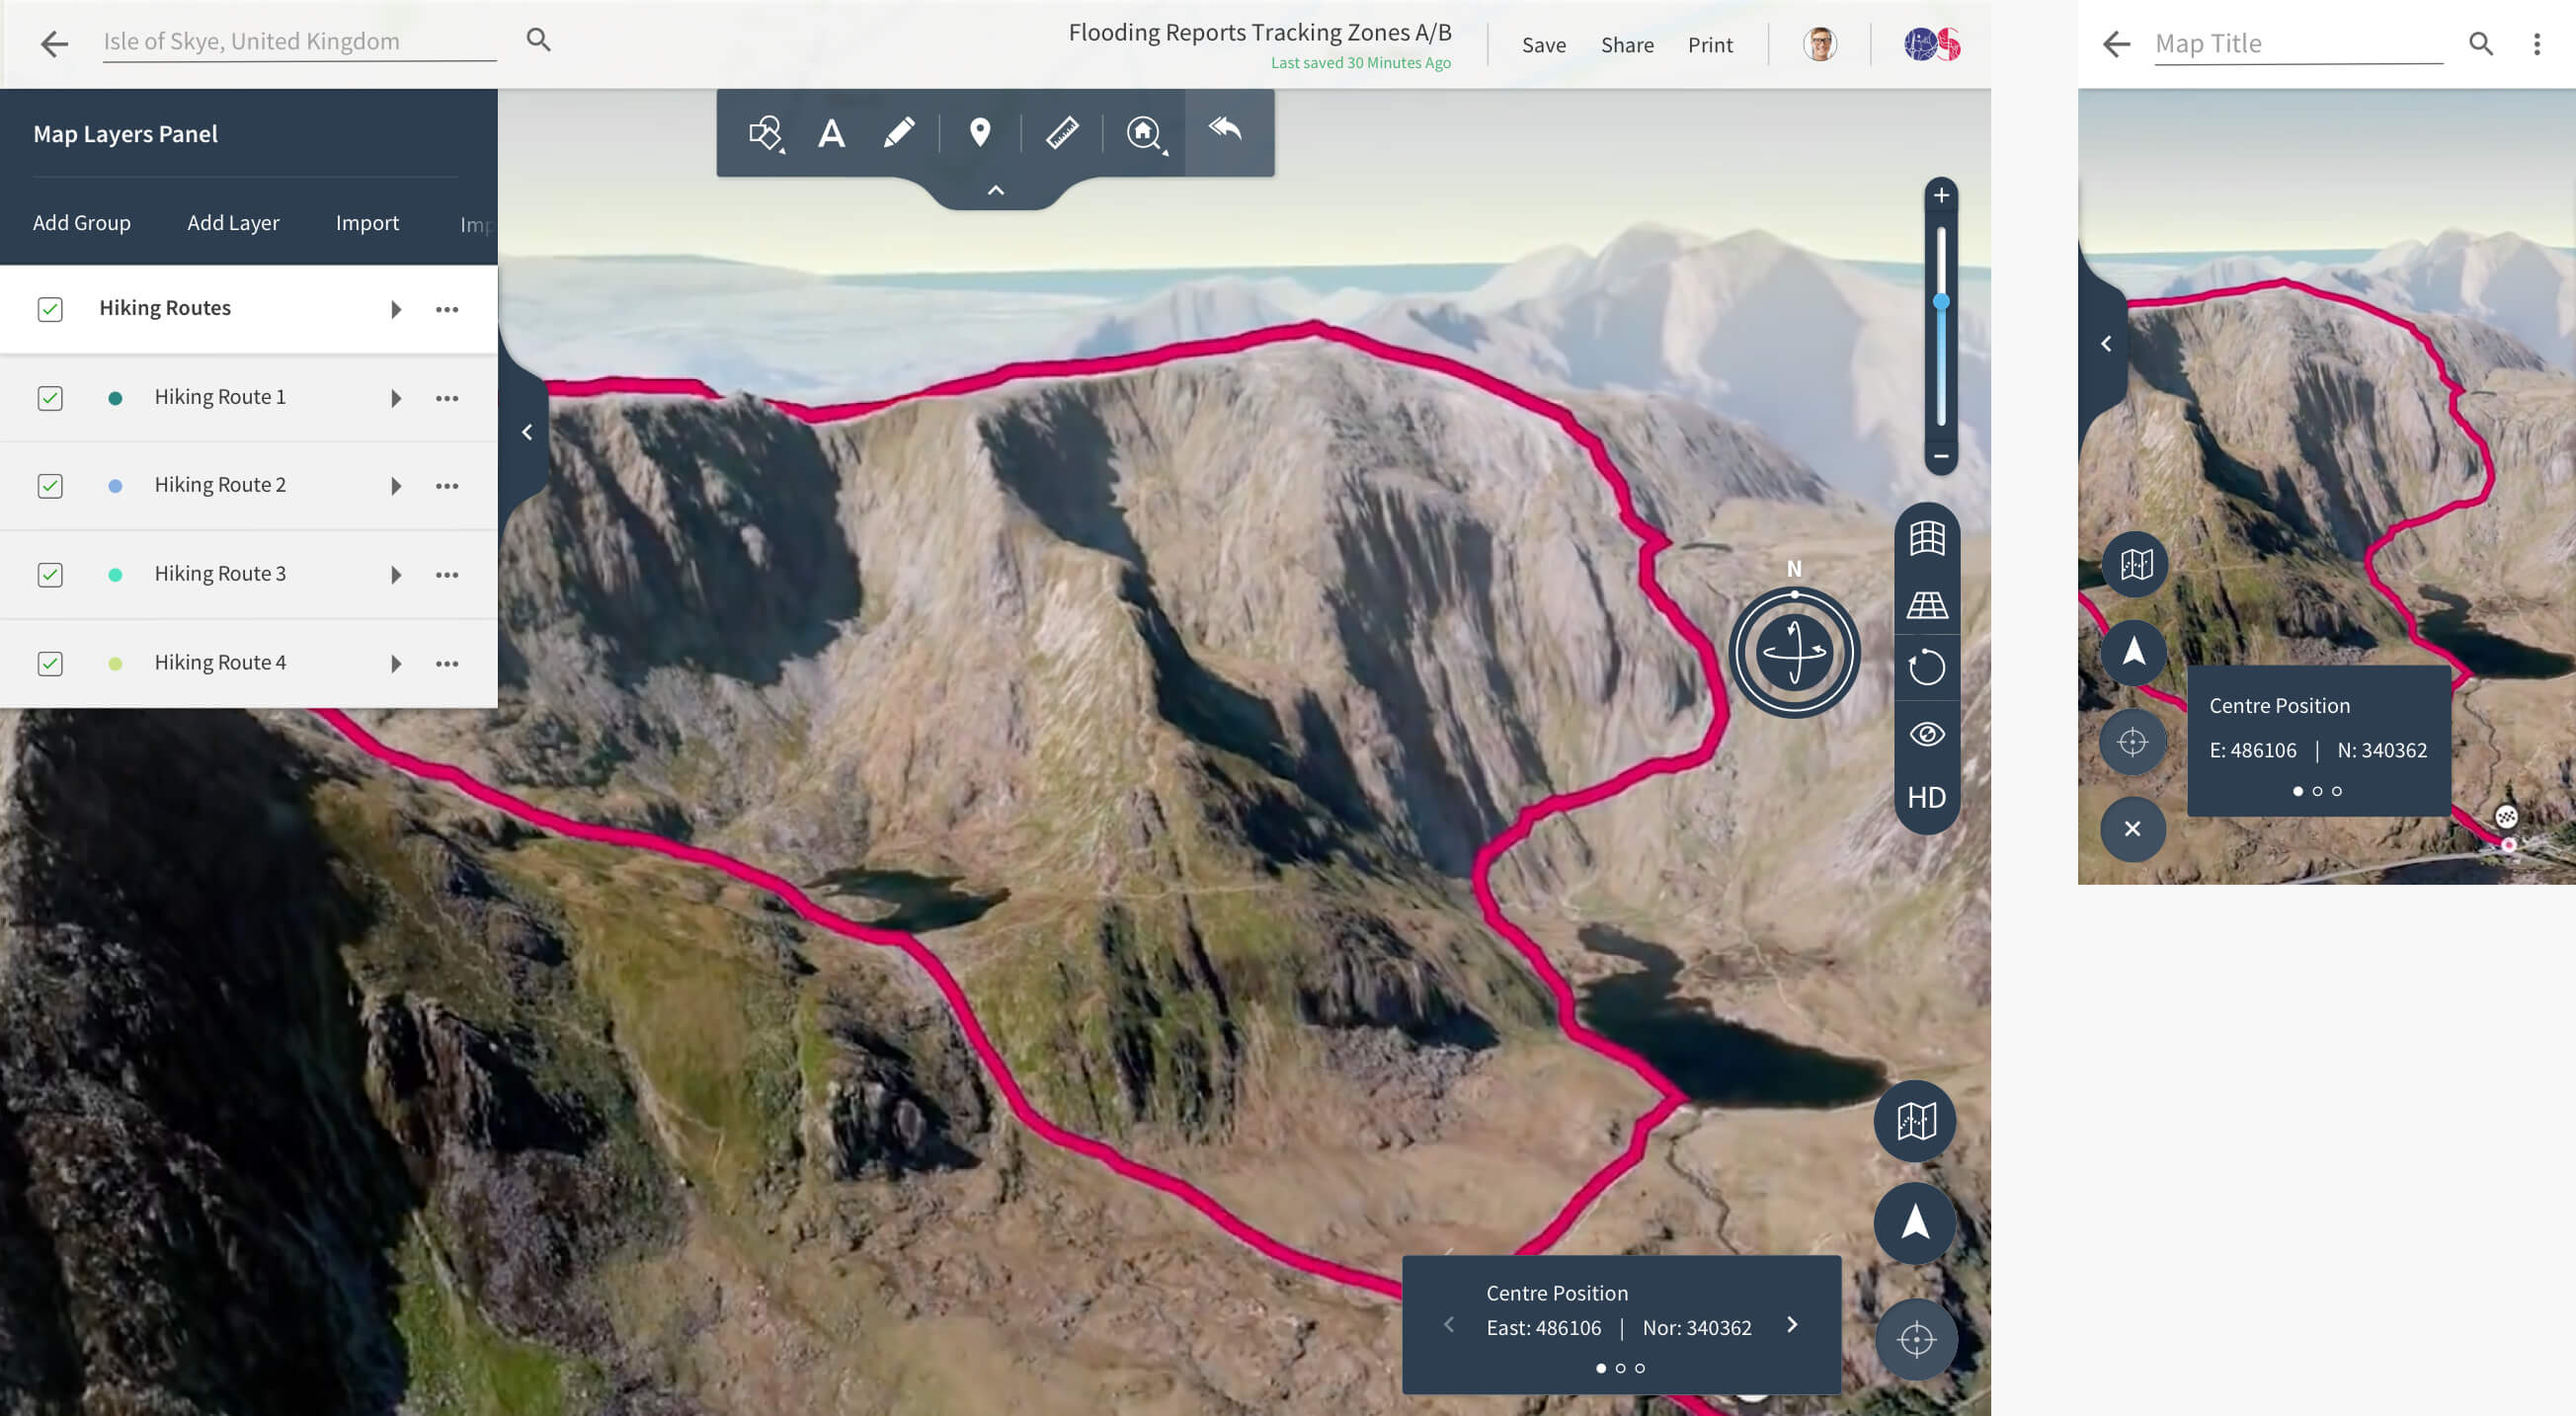Adjust the zoom level slider handle
This screenshot has width=2576, height=1416.
pyautogui.click(x=1941, y=301)
